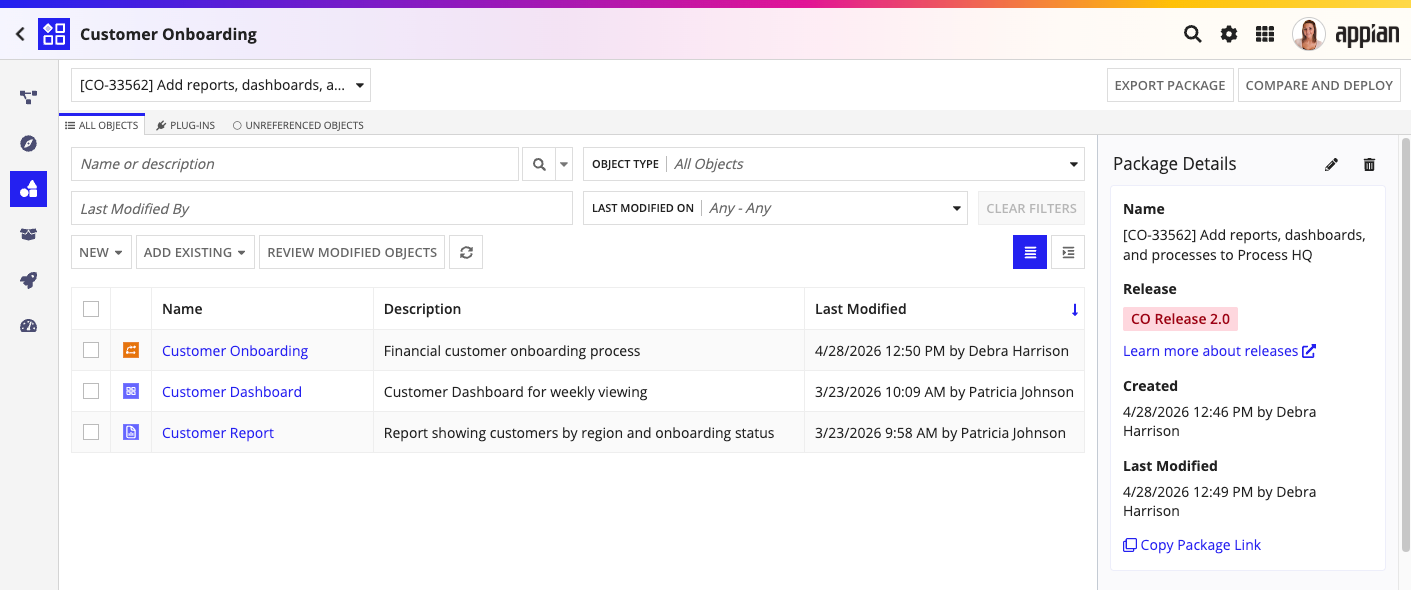Click '4/28/2026 12:50 PM by Debra Harrison' cell
Image resolution: width=1411 pixels, height=590 pixels.
[942, 351]
